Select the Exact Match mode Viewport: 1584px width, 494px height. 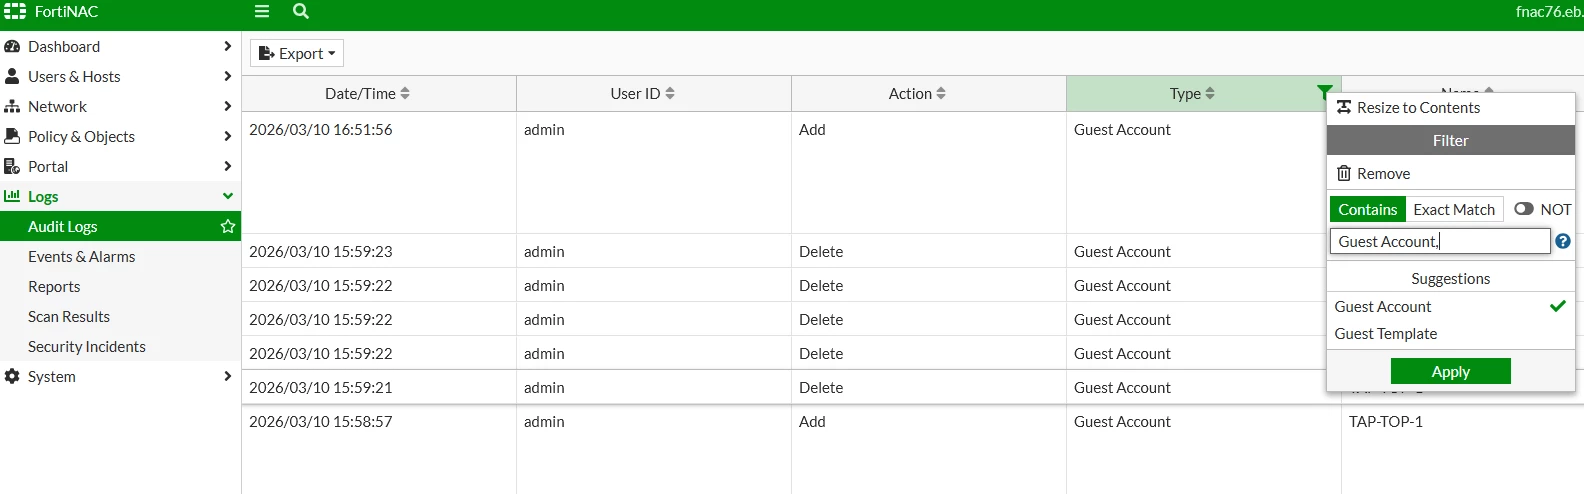click(1454, 209)
